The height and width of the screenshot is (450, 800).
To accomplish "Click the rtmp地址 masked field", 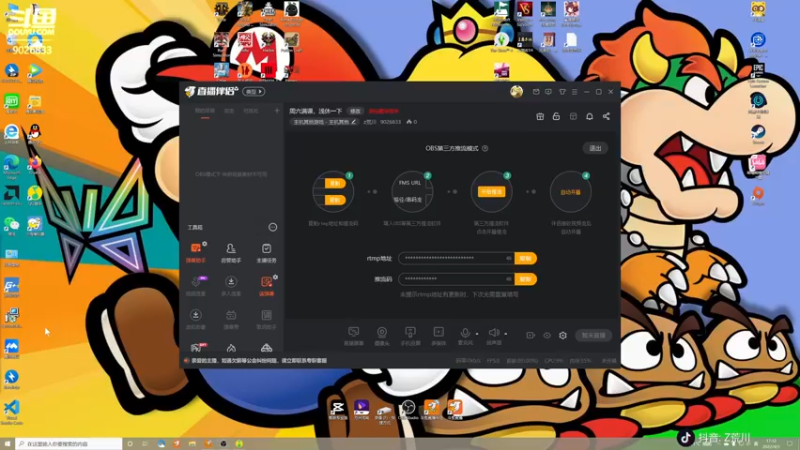I will coord(456,258).
